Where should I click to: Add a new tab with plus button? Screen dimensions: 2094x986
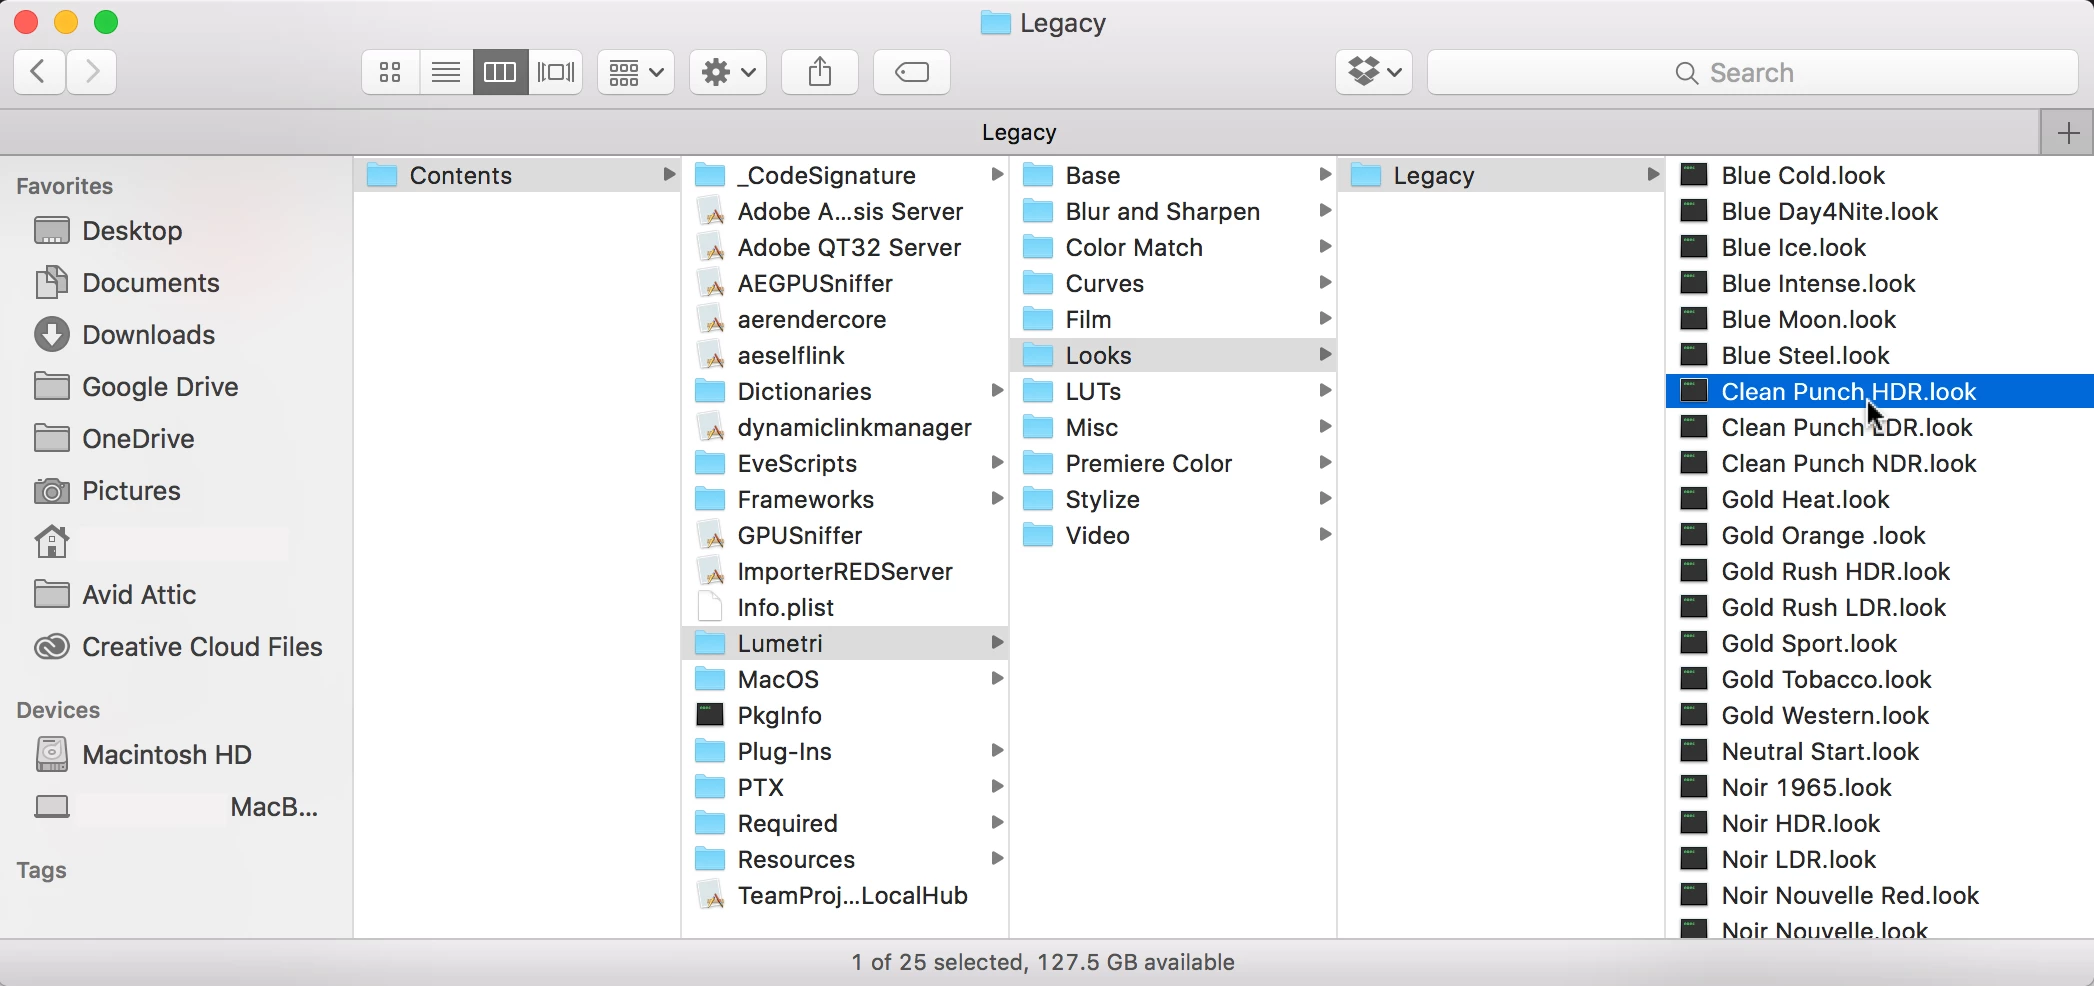point(2067,132)
